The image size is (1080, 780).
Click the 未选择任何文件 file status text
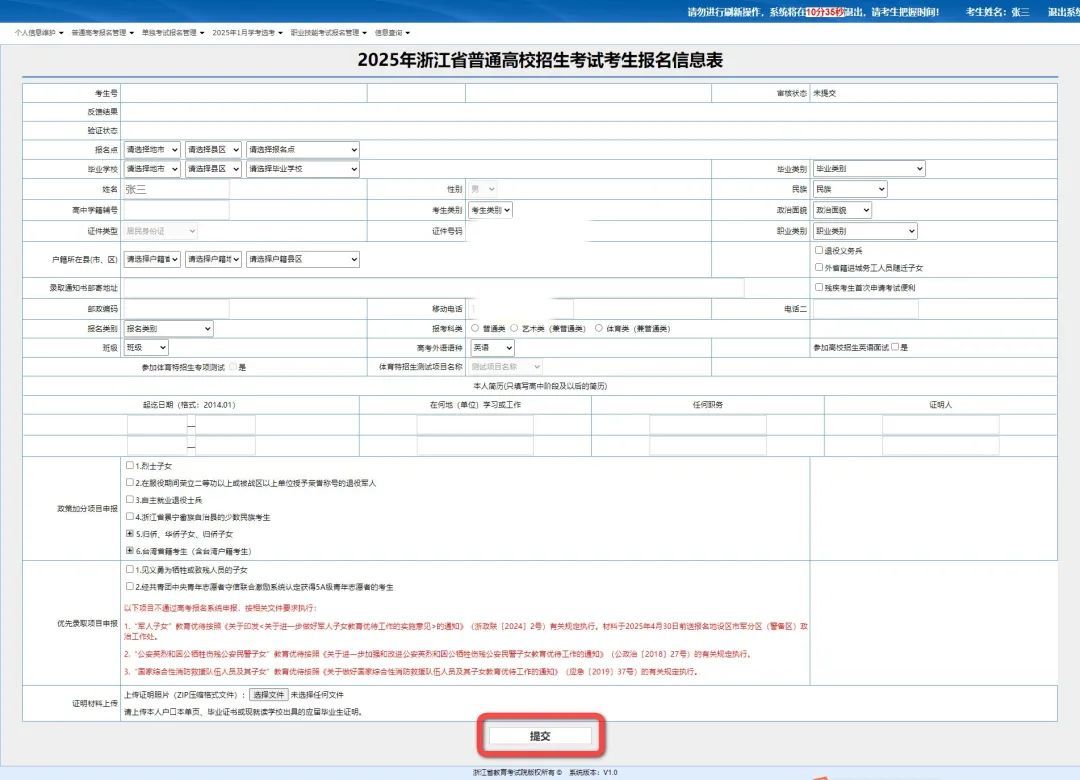tap(317, 695)
